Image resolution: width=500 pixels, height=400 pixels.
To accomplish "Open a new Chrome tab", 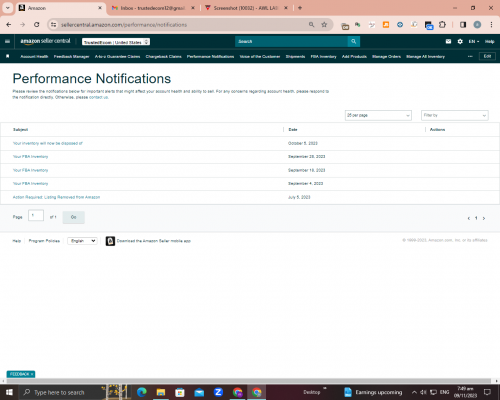I will (x=300, y=8).
